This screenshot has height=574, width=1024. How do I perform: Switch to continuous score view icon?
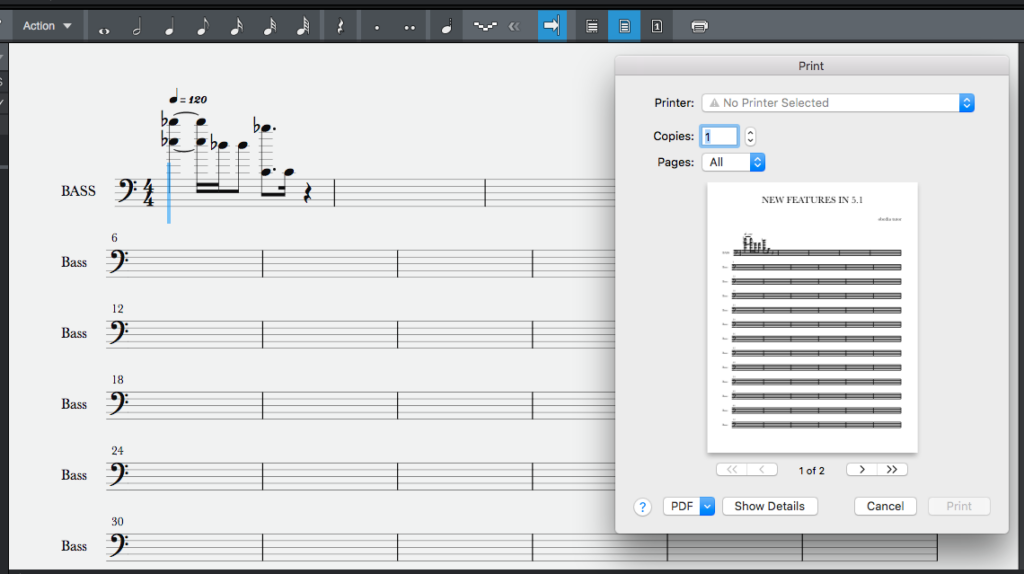click(x=592, y=26)
